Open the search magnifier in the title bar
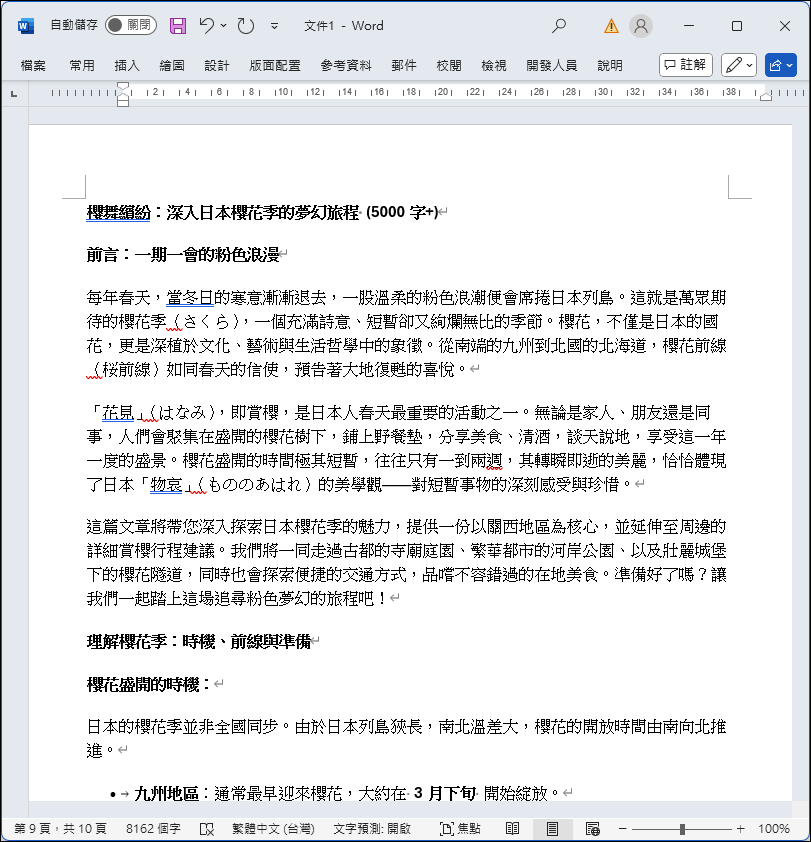Viewport: 811px width, 842px height. coord(559,26)
